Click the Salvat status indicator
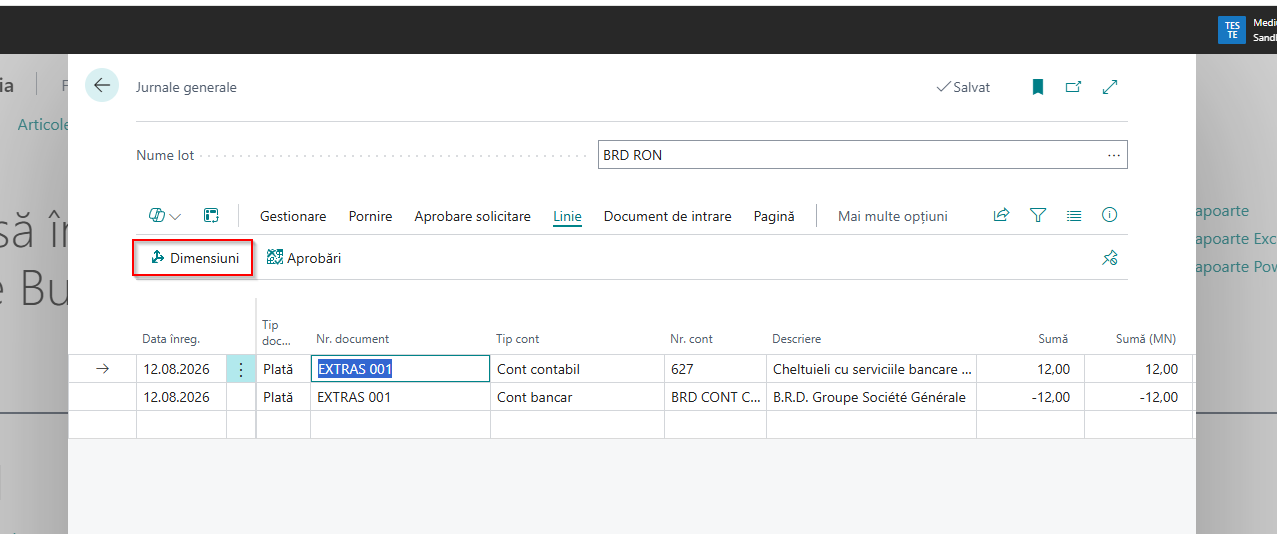 click(963, 87)
